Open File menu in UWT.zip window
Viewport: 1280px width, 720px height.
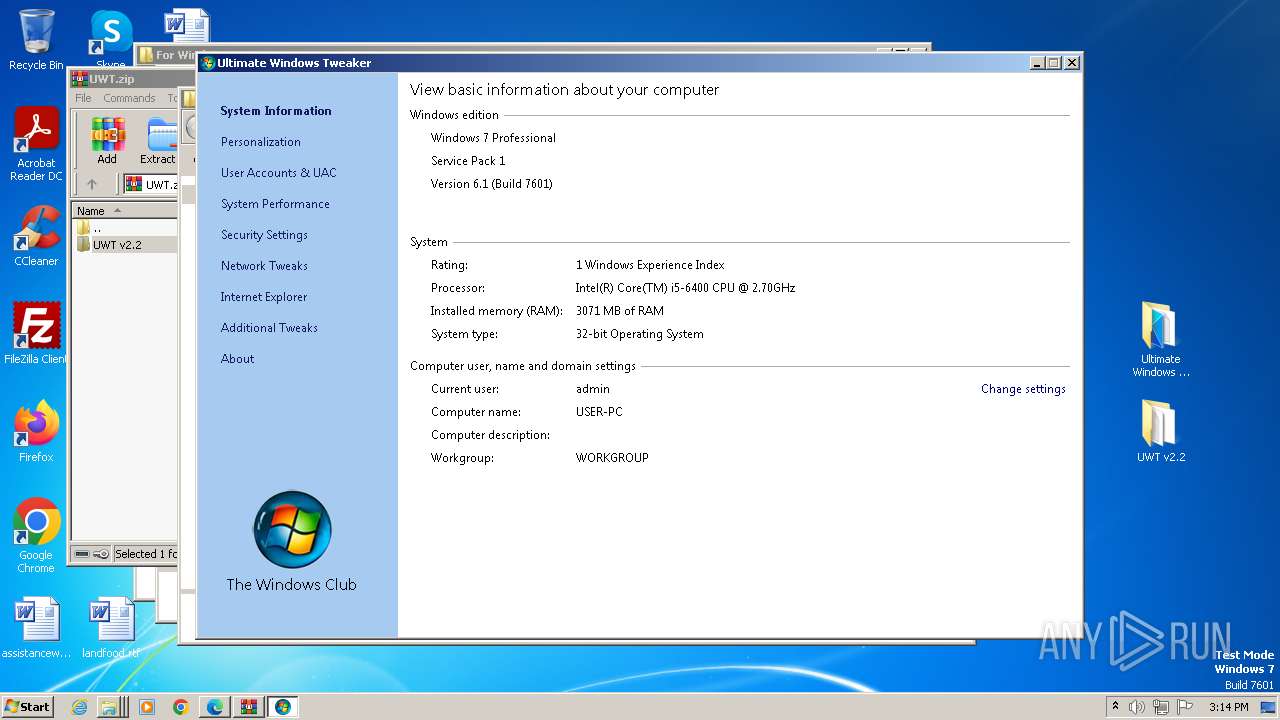click(83, 98)
